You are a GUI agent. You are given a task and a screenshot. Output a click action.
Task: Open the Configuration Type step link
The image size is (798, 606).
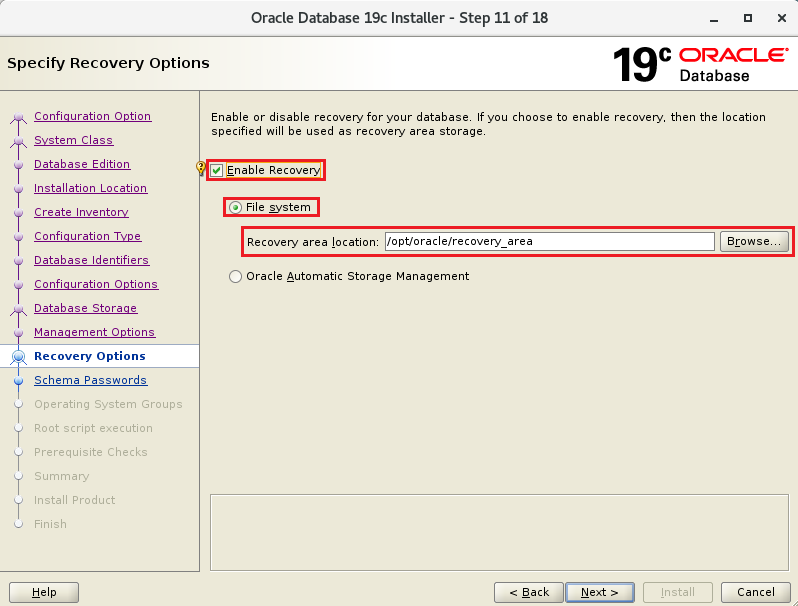point(88,236)
